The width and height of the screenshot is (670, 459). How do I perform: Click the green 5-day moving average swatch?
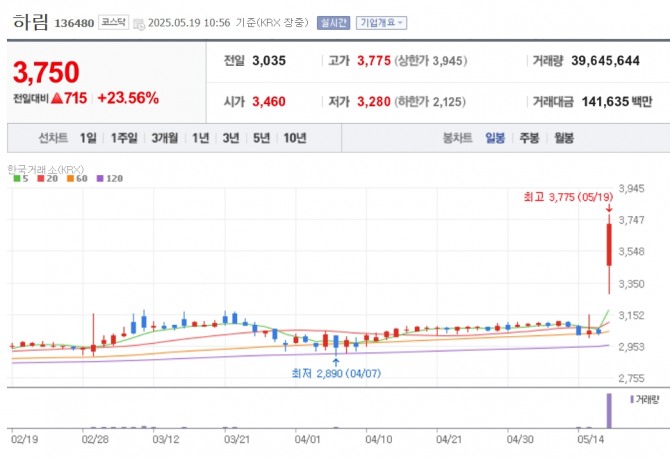pos(15,179)
